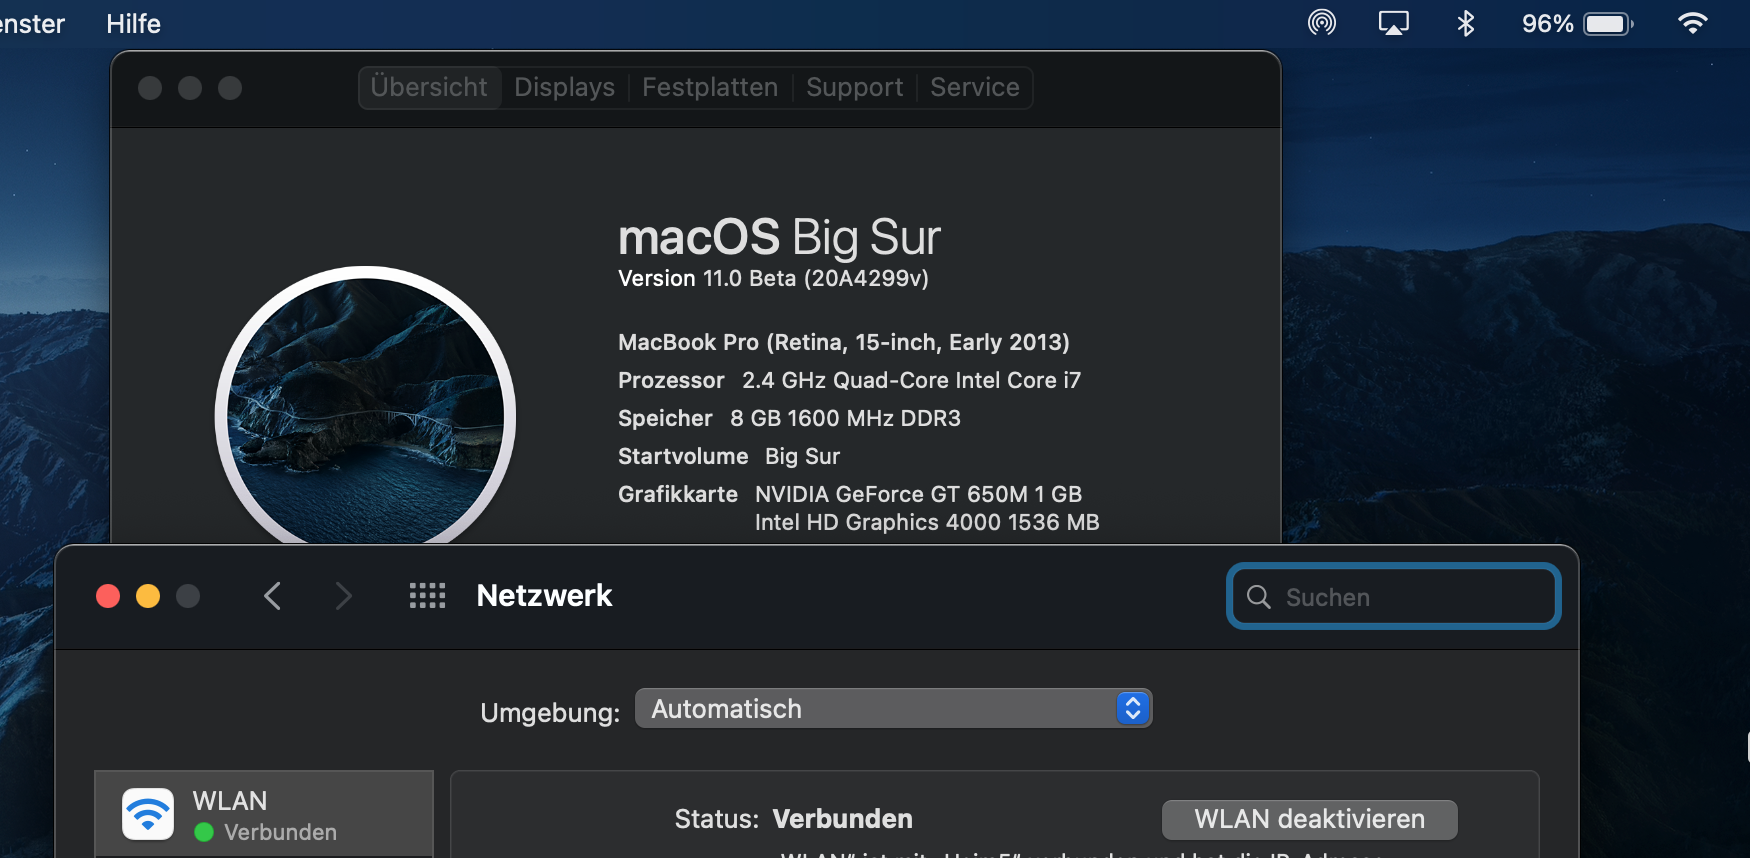Click the MacBook Pro model name text
This screenshot has width=1750, height=858.
[844, 342]
